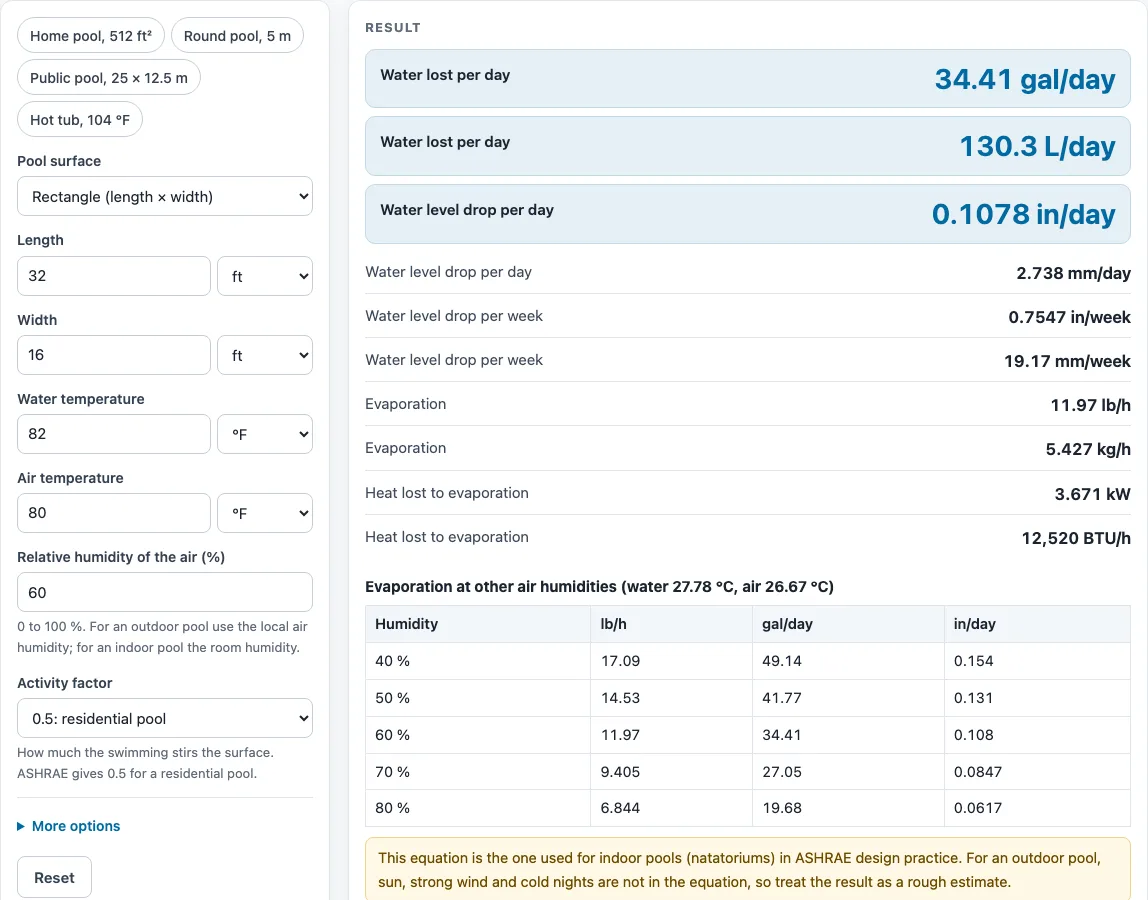1148x900 pixels.
Task: Click the Evaporation at other air humidities heading
Action: (600, 587)
